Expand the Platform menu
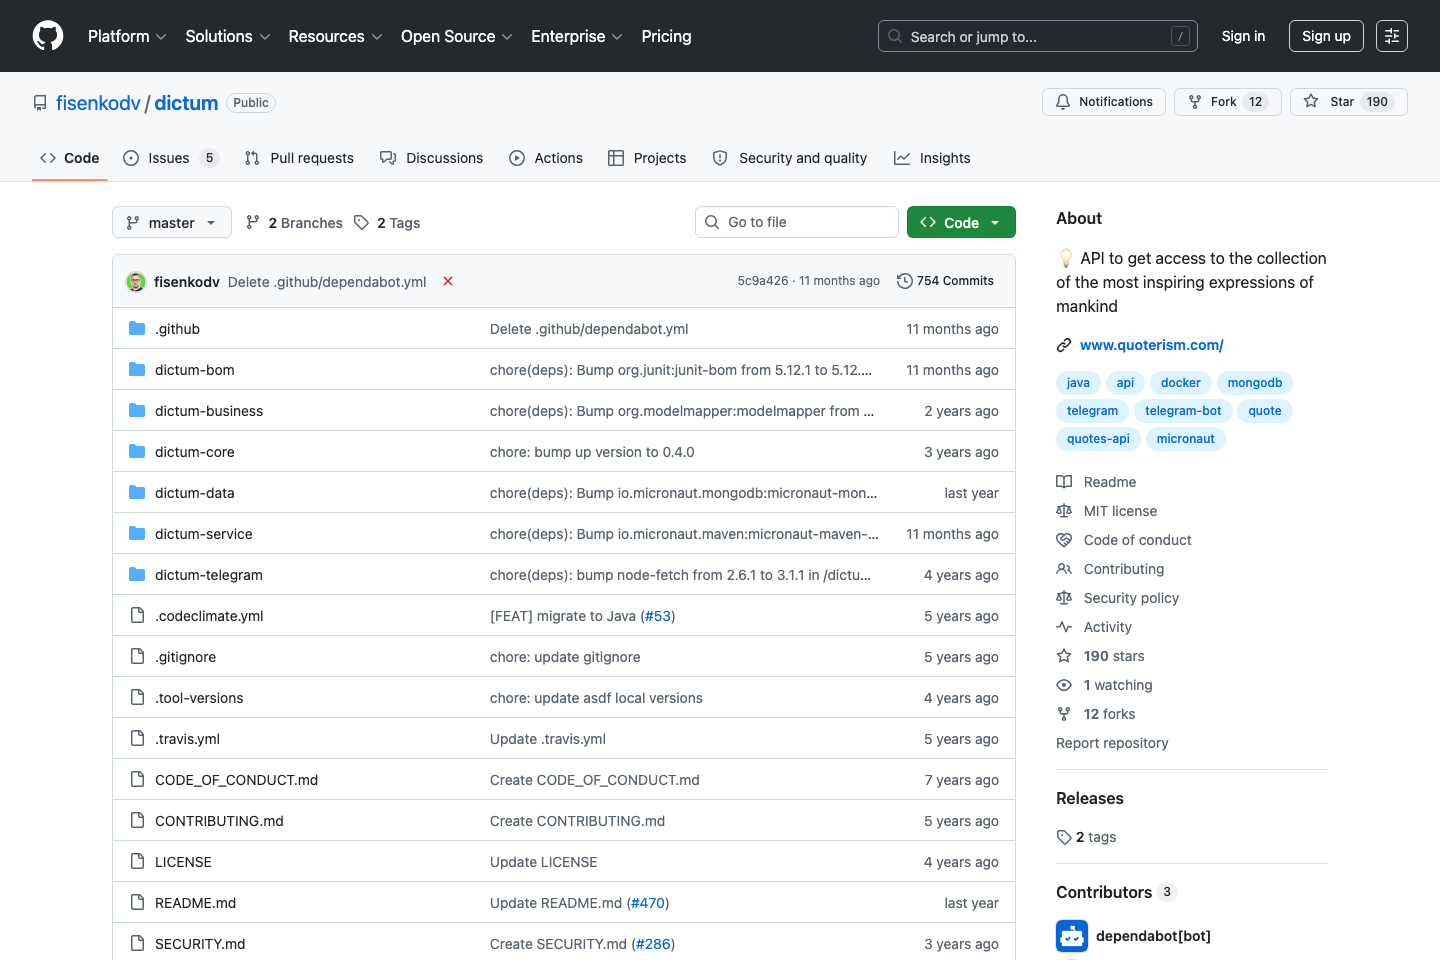Viewport: 1440px width, 960px height. click(126, 36)
